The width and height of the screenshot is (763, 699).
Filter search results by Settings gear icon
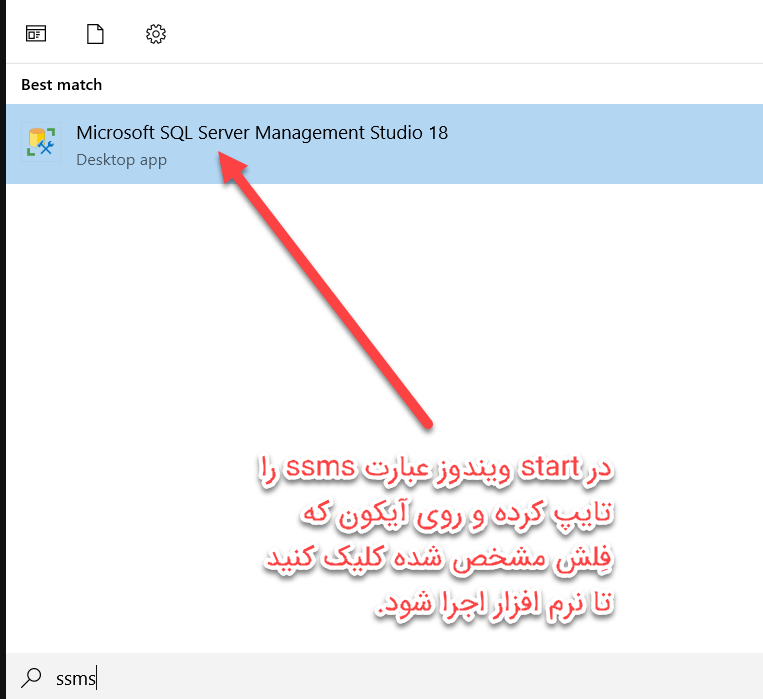[156, 34]
